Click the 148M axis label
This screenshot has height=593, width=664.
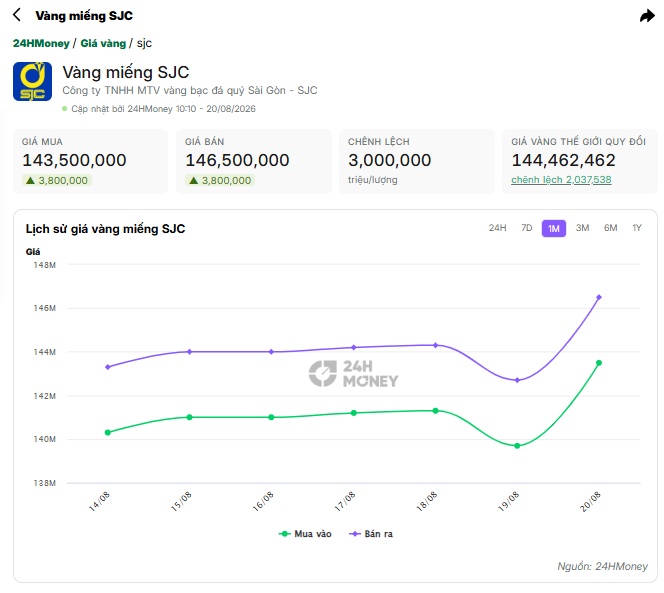[44, 265]
